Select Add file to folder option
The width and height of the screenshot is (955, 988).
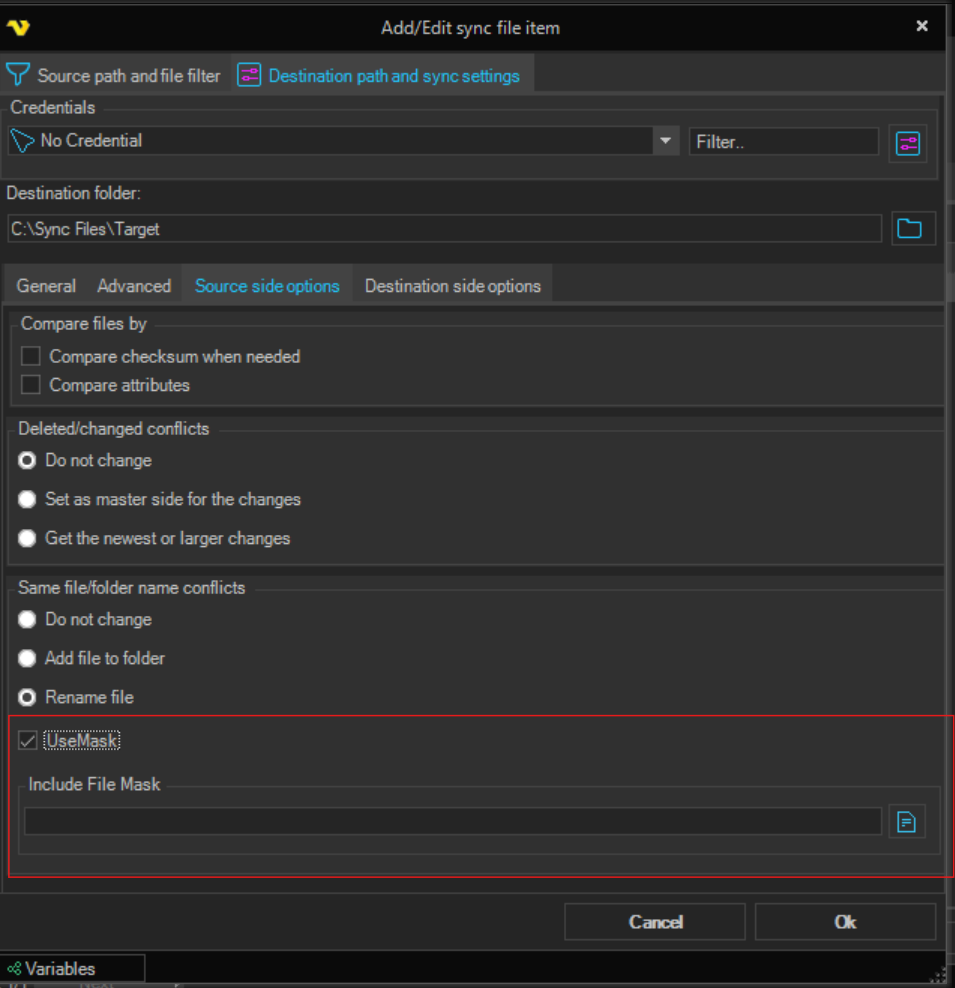(x=28, y=658)
